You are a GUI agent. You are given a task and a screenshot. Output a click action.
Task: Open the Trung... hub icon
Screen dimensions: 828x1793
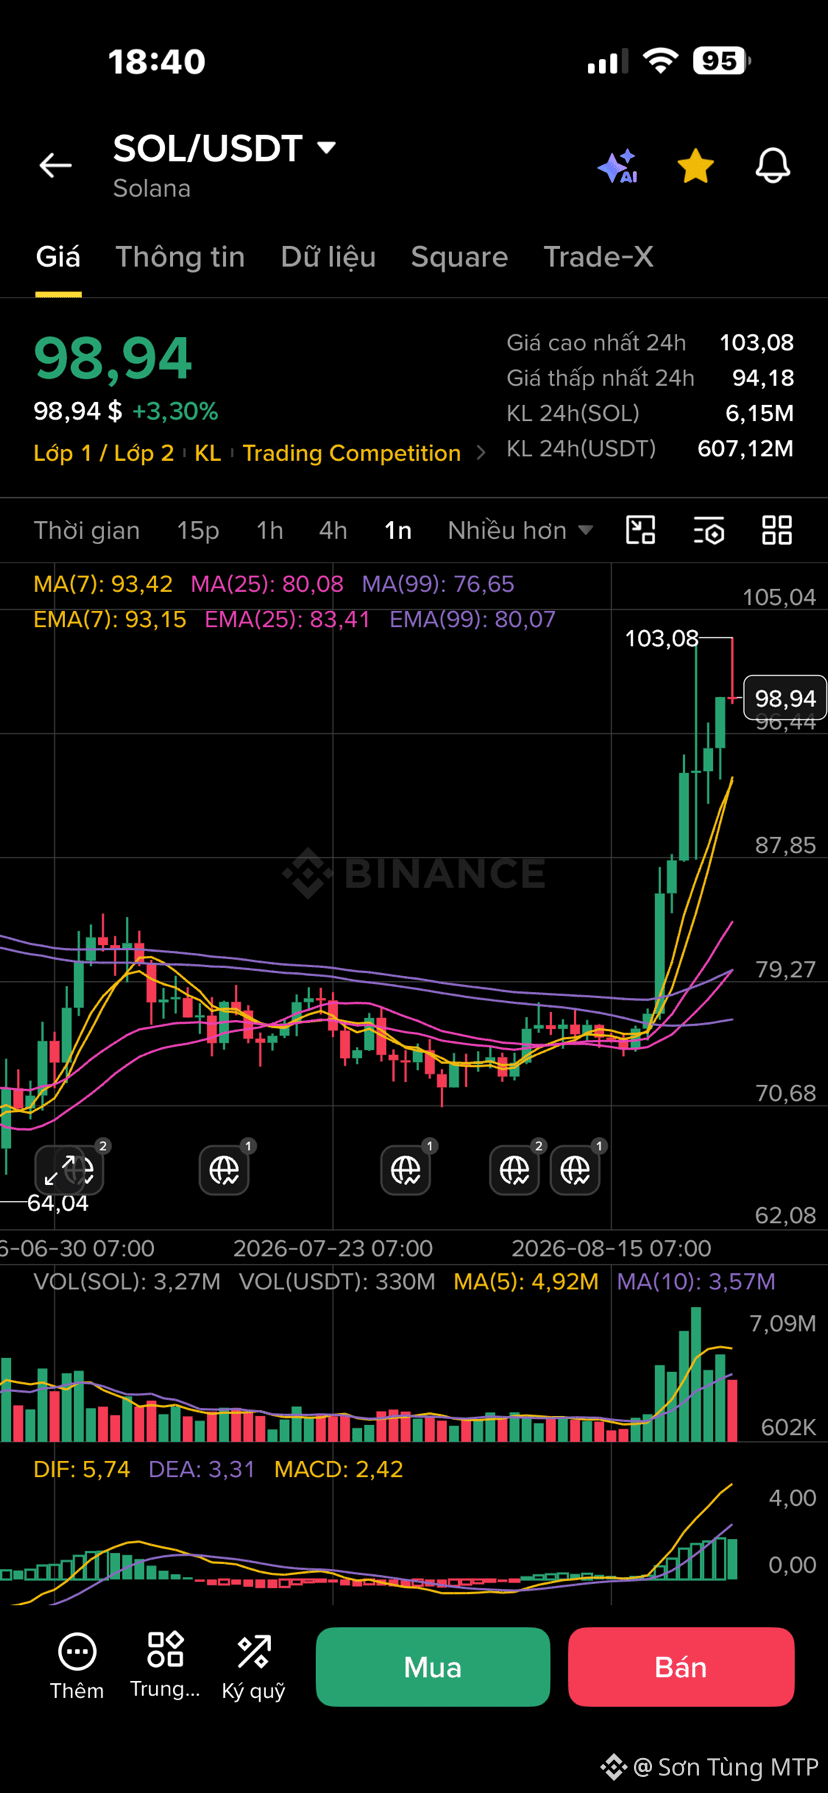[165, 1666]
